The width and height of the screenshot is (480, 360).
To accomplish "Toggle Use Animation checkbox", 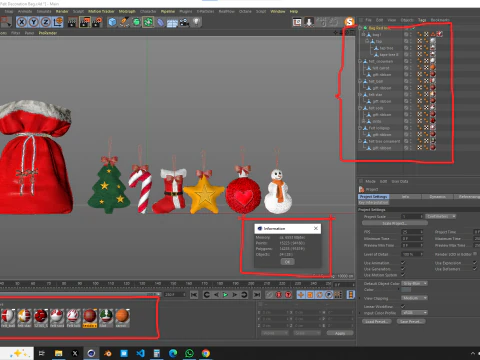I will (x=403, y=263).
